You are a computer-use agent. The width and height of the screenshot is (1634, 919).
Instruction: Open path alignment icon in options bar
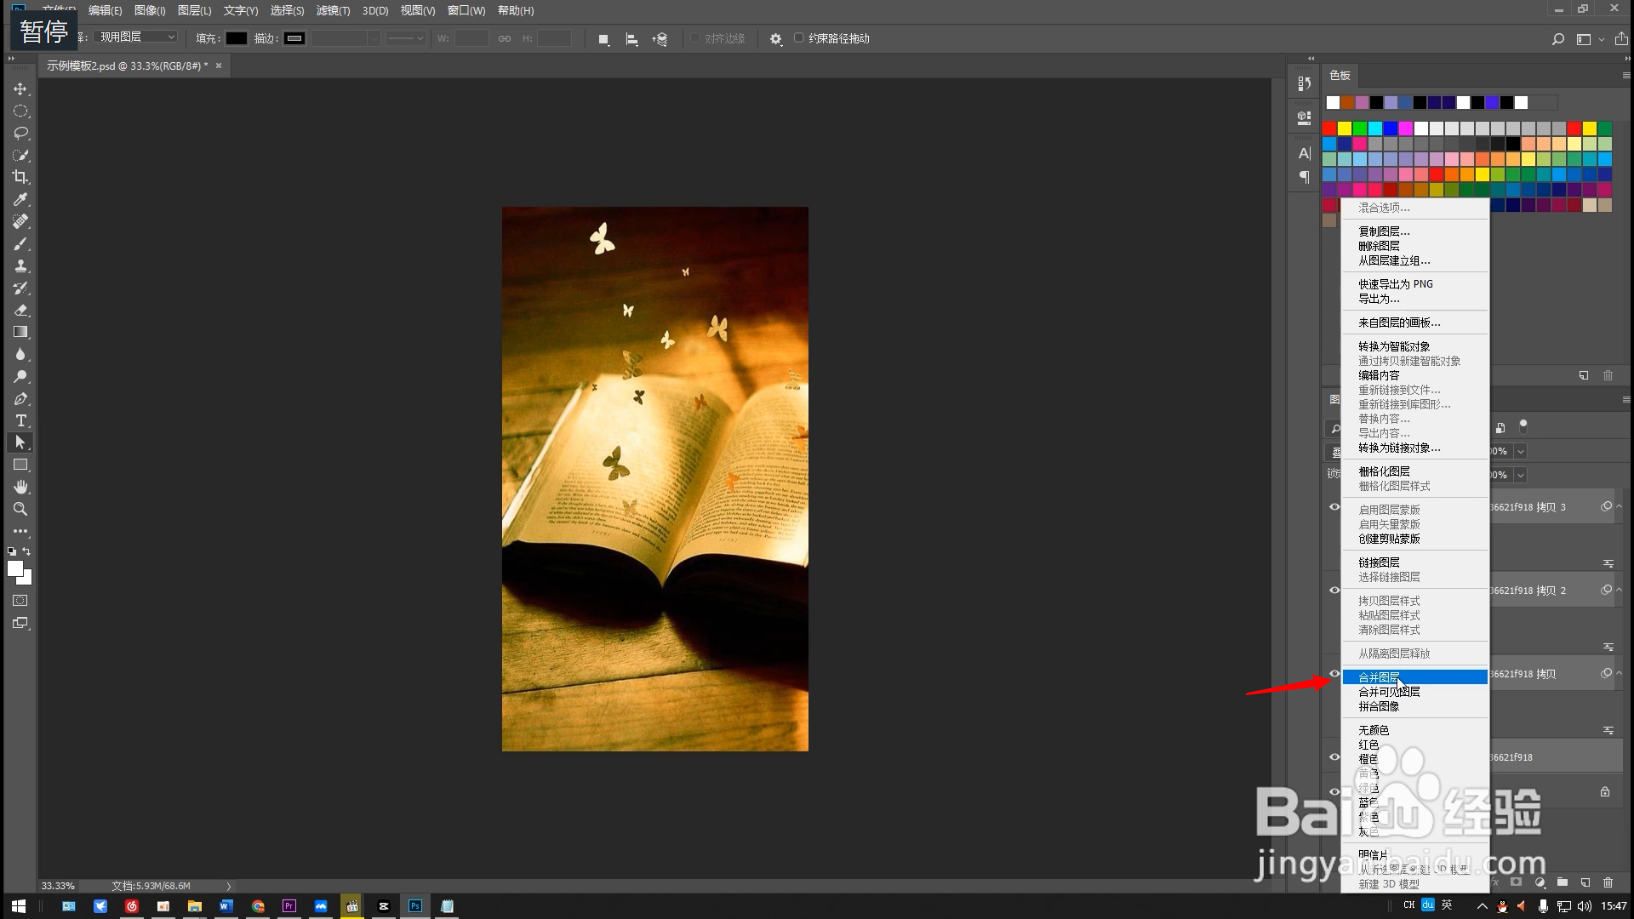(x=631, y=39)
